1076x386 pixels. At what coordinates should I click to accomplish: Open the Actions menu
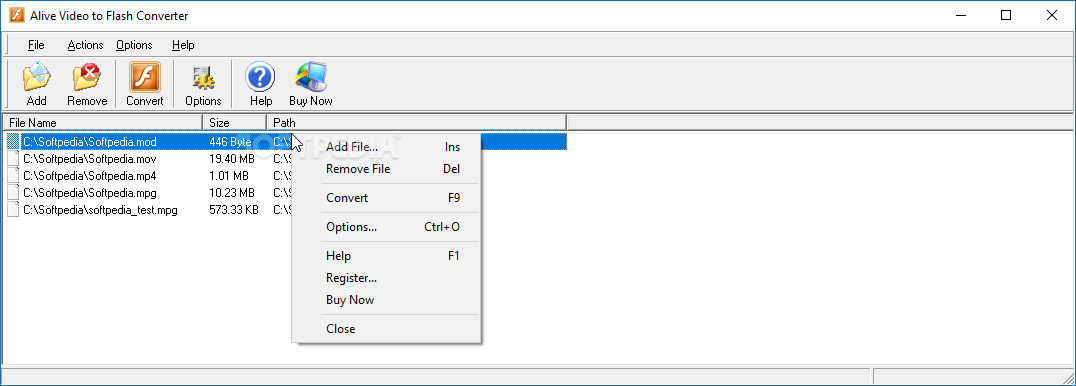point(85,45)
